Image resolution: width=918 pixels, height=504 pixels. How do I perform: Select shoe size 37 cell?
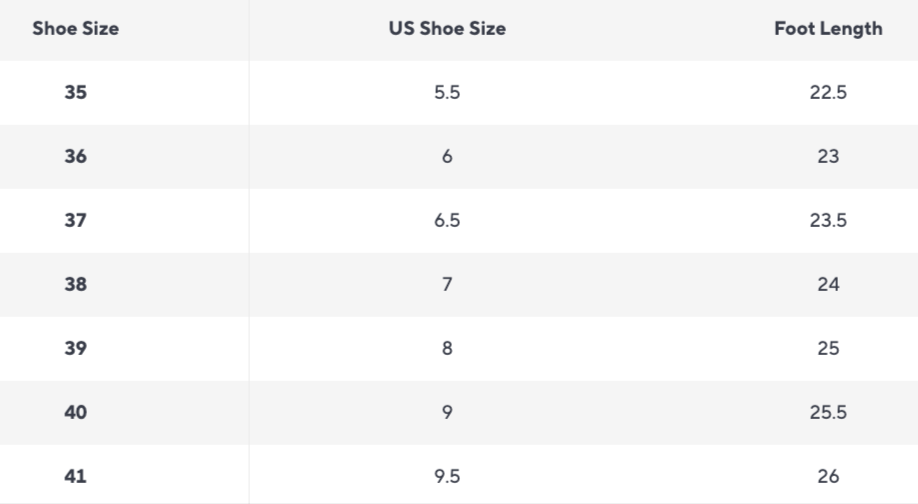[x=75, y=221]
